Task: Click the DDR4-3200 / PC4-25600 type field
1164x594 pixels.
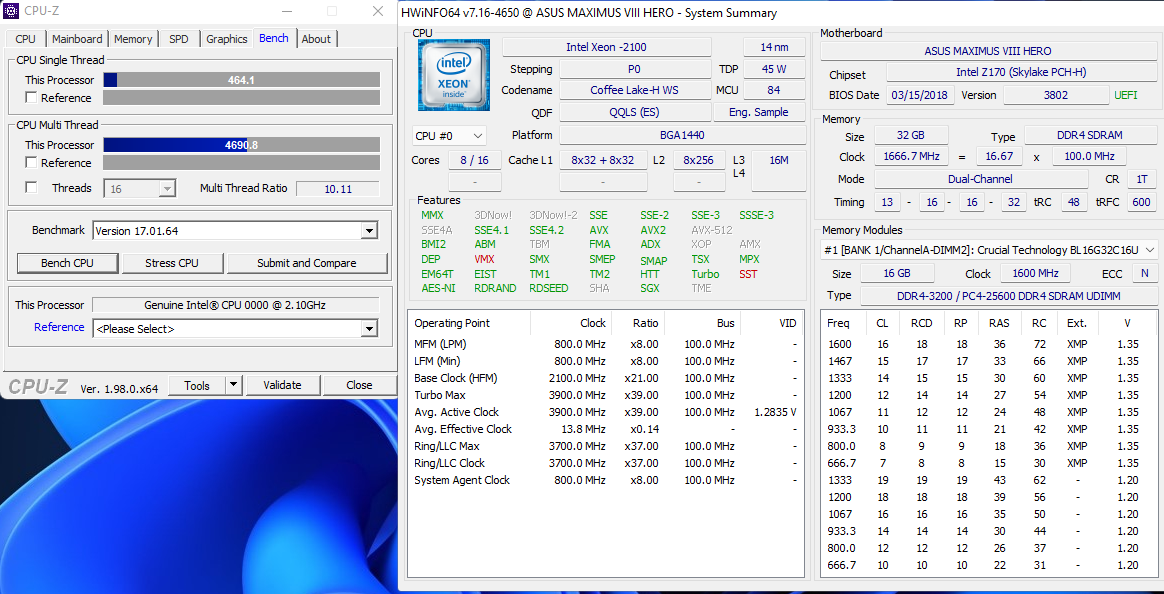Action: [x=1009, y=296]
